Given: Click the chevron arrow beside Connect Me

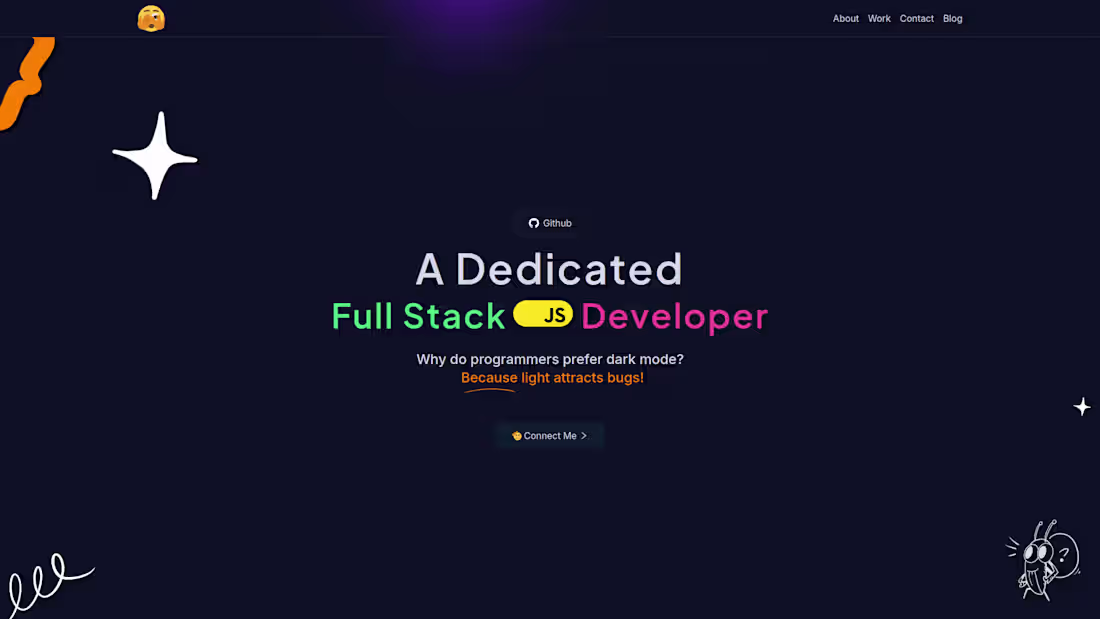Looking at the screenshot, I should 584,436.
